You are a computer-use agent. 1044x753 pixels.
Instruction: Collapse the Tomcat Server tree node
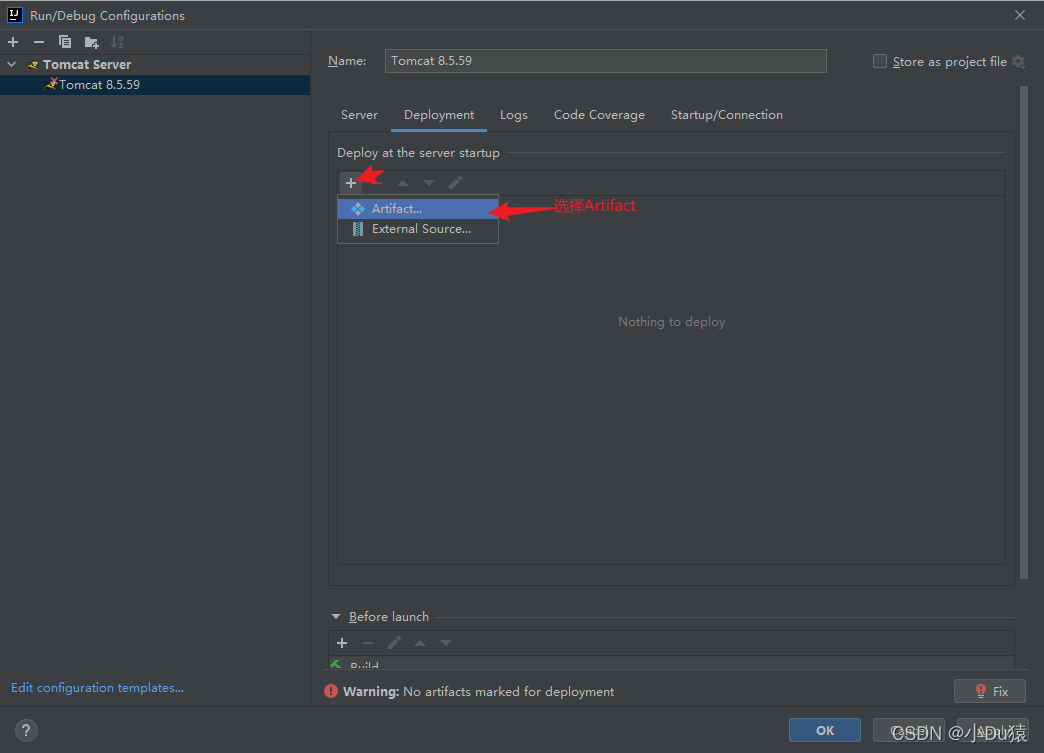point(12,65)
